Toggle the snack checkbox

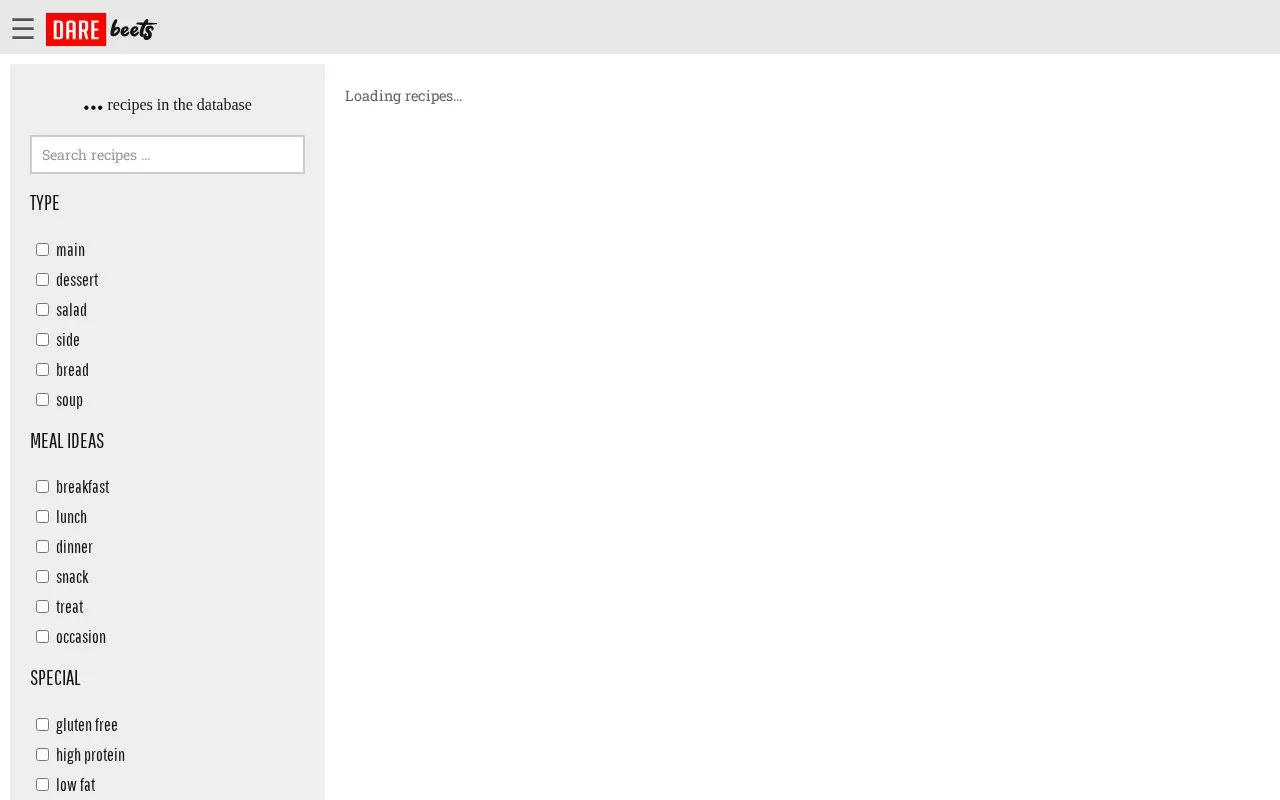(42, 576)
